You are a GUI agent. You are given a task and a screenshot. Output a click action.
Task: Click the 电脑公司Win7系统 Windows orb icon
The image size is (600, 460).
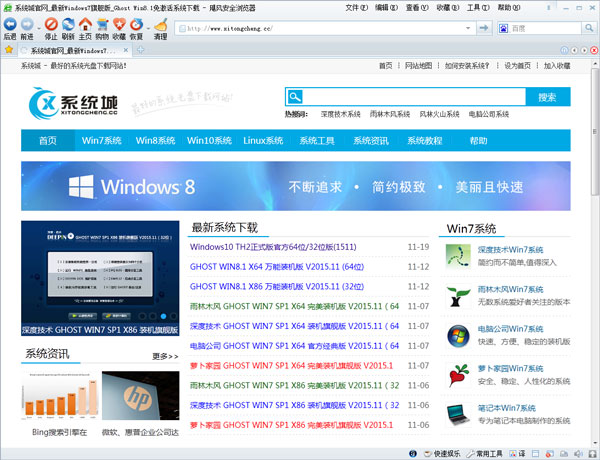pyautogui.click(x=458, y=336)
